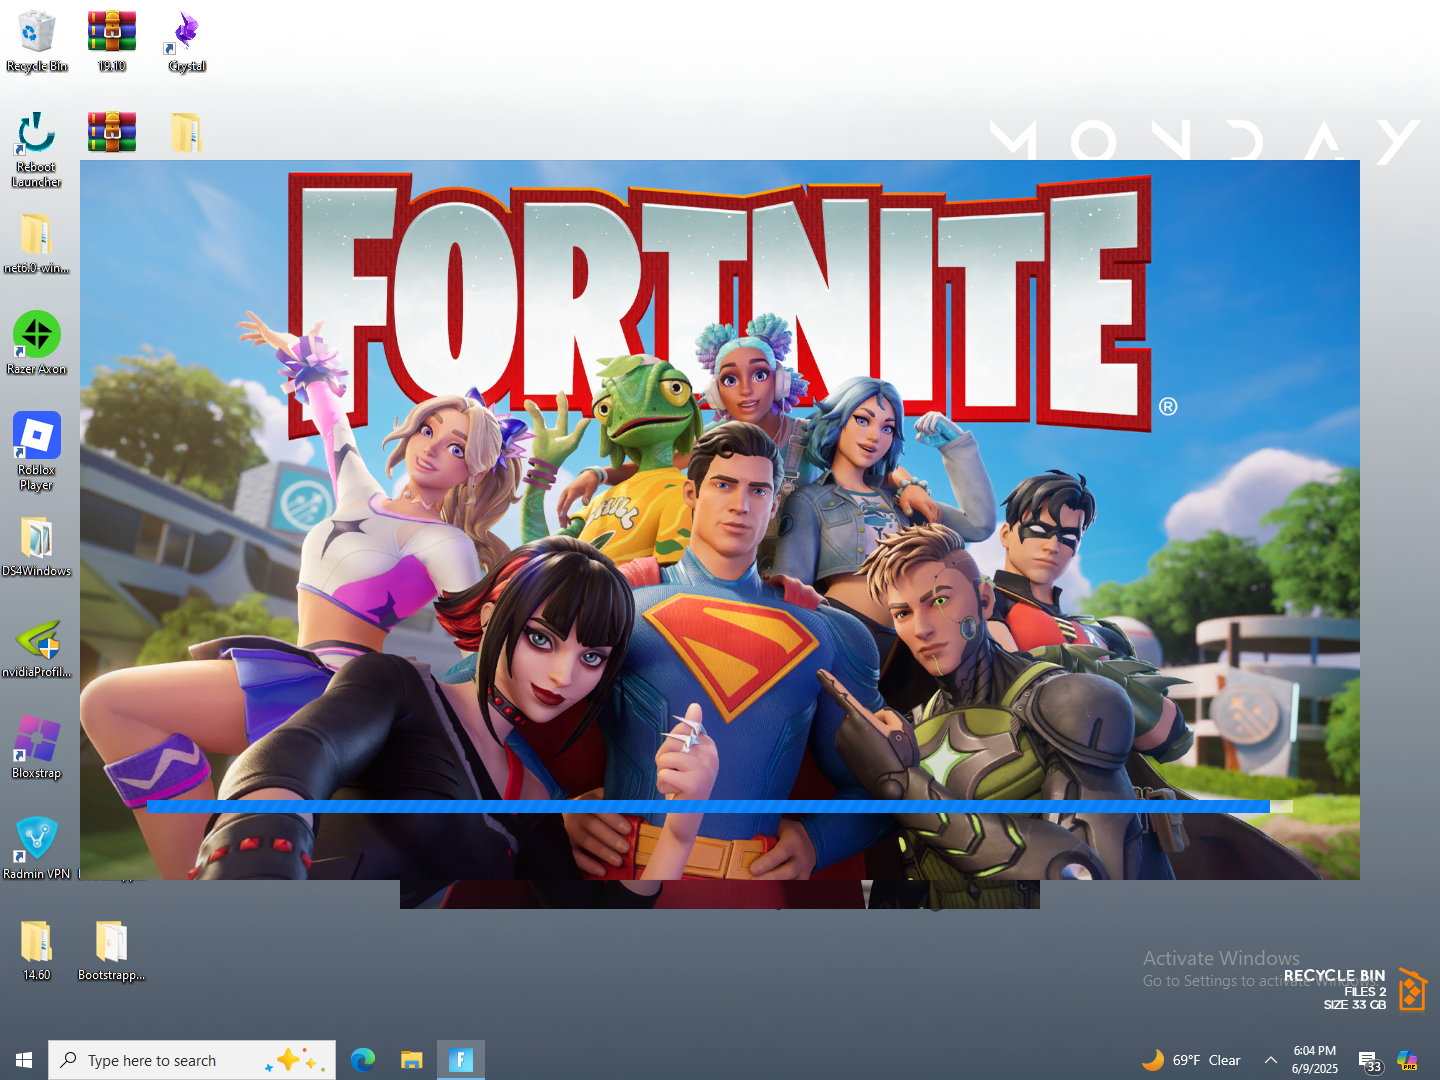Open the DS4Windows folder icon
This screenshot has width=1440, height=1080.
(x=37, y=547)
